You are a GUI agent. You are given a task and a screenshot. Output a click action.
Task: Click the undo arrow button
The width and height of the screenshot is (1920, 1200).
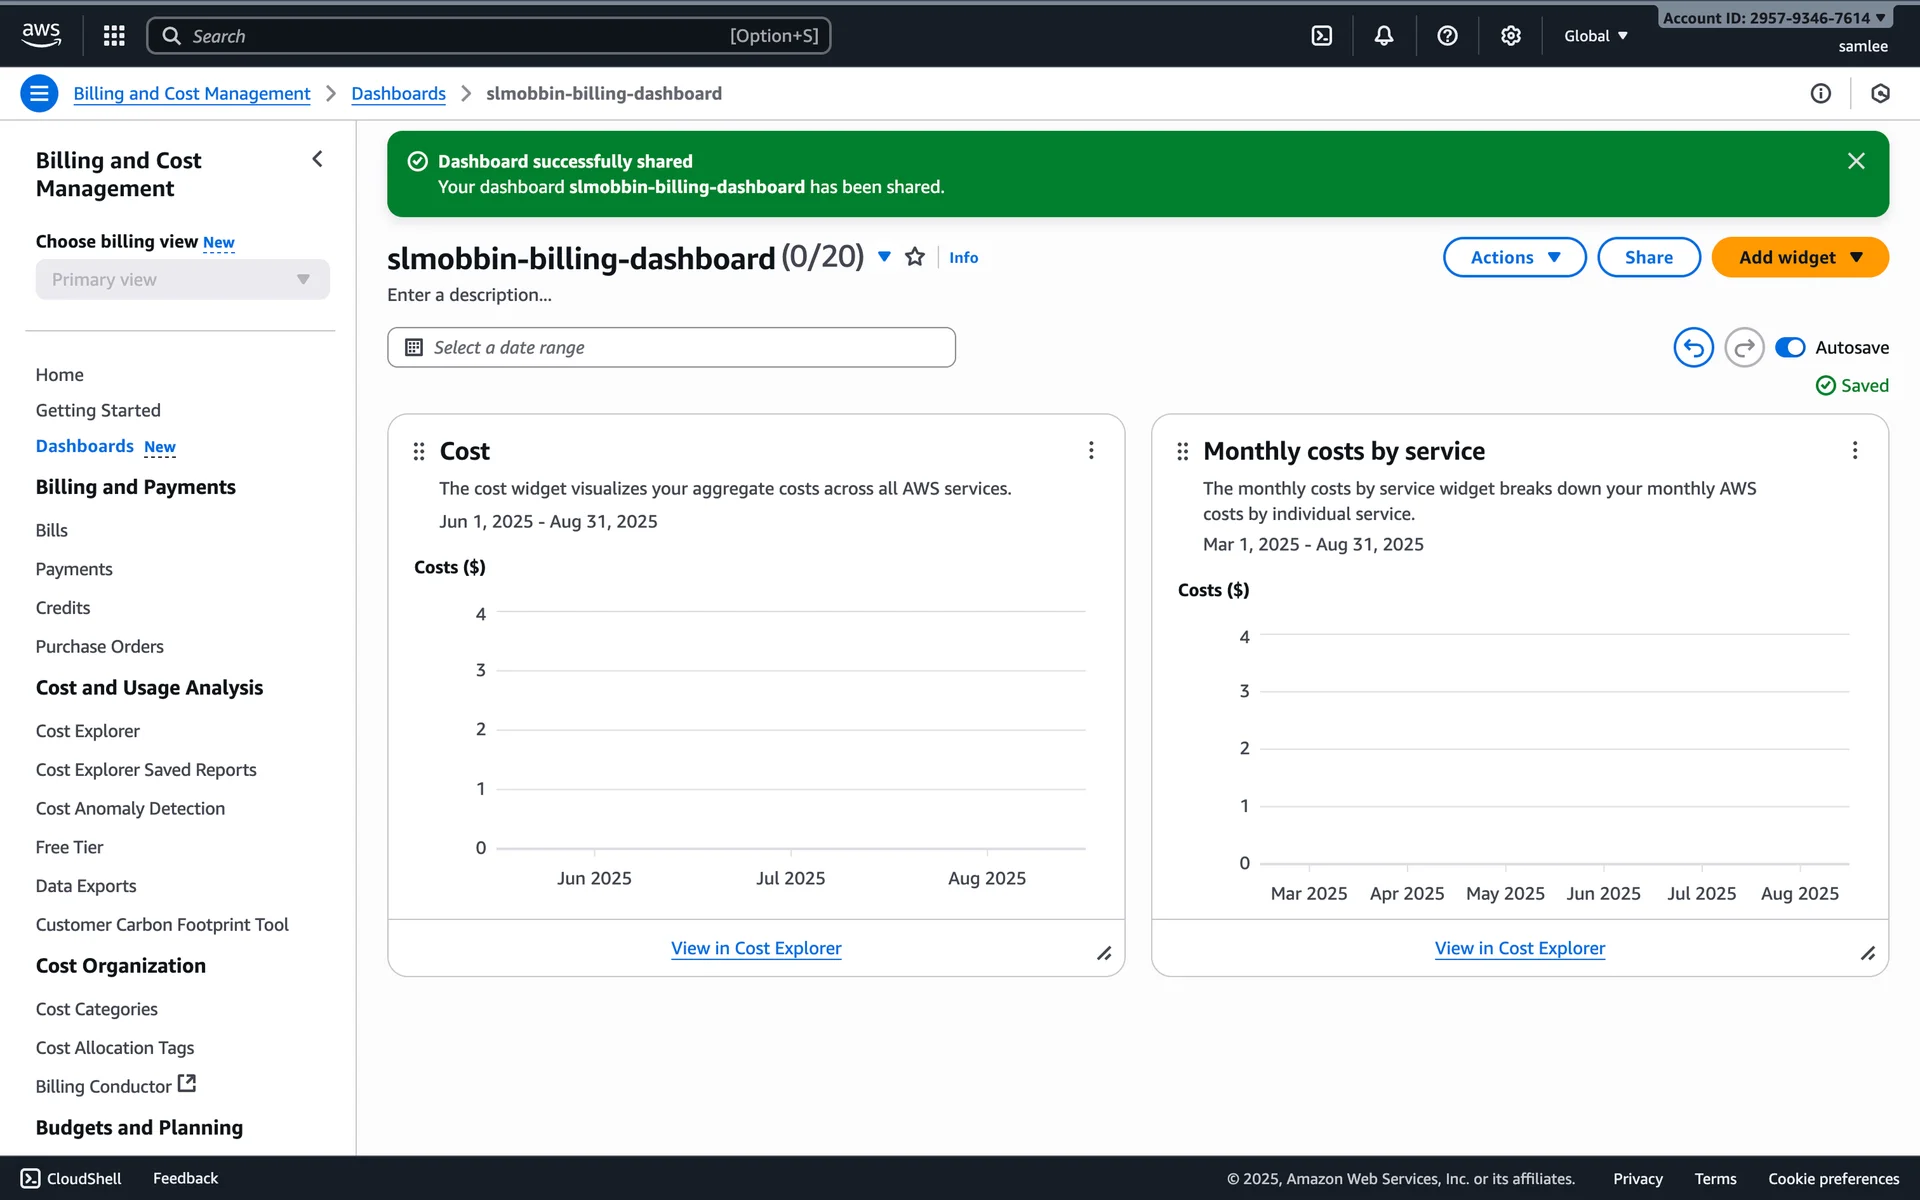(x=1693, y=347)
